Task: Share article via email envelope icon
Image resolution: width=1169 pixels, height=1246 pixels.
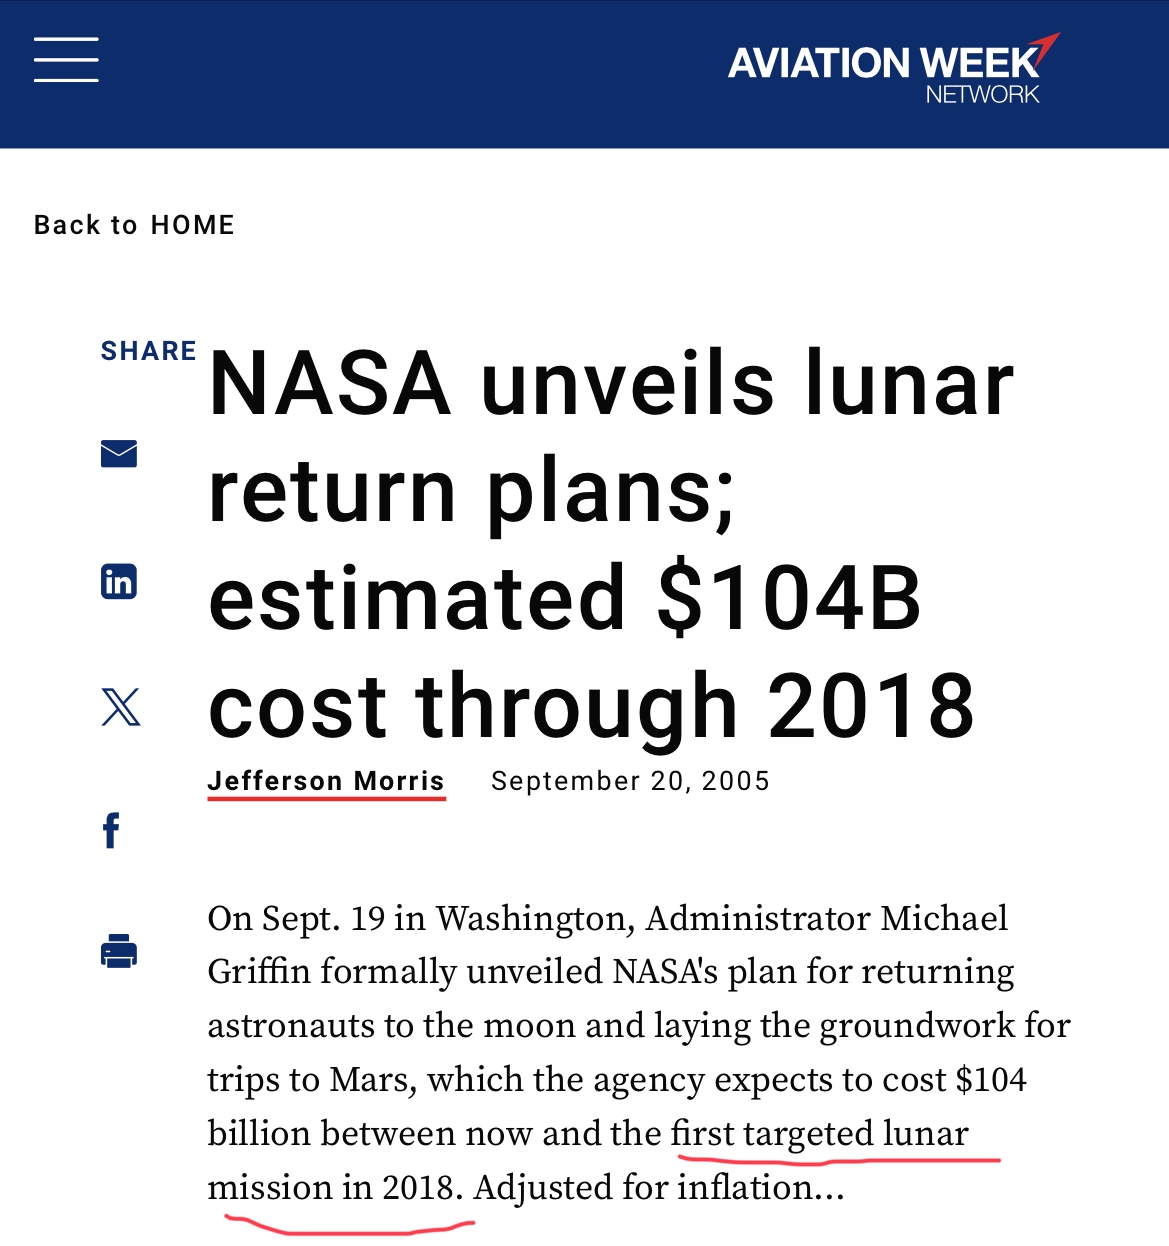Action: 119,454
